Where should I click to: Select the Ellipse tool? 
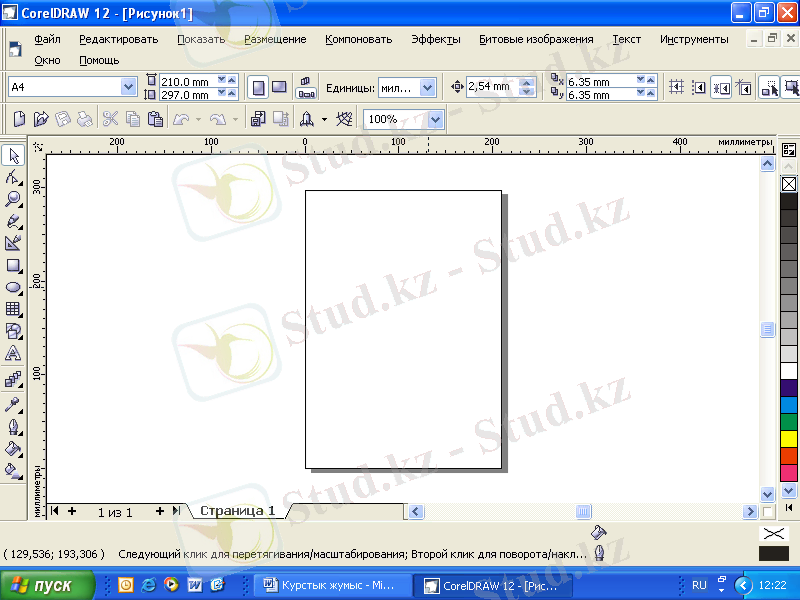(13, 287)
